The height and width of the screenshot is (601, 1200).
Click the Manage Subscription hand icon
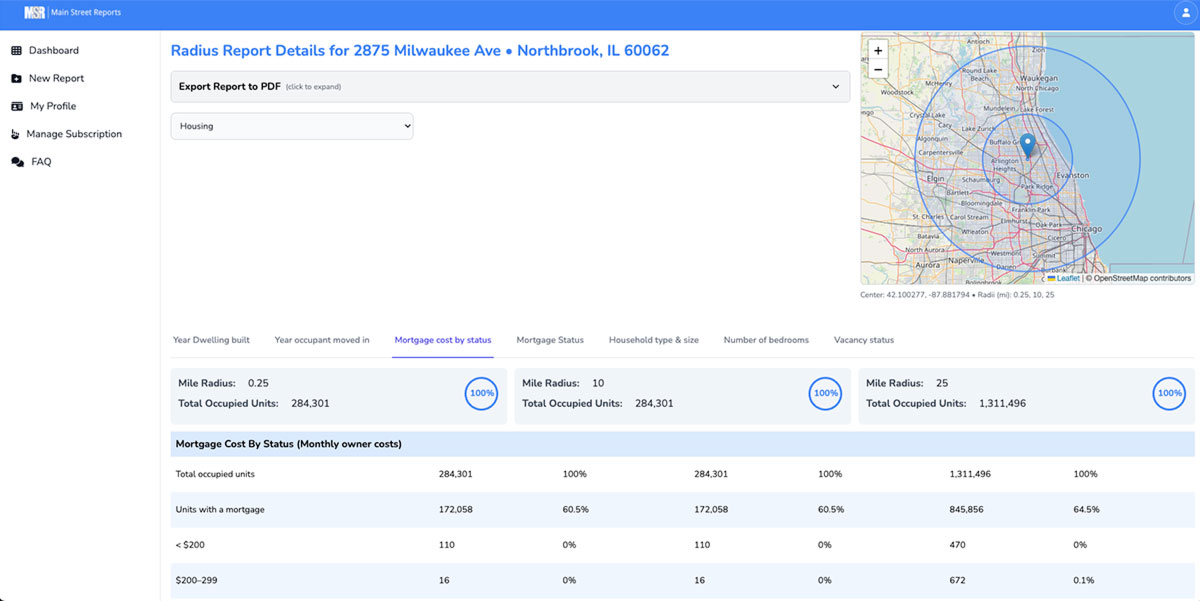click(x=17, y=133)
